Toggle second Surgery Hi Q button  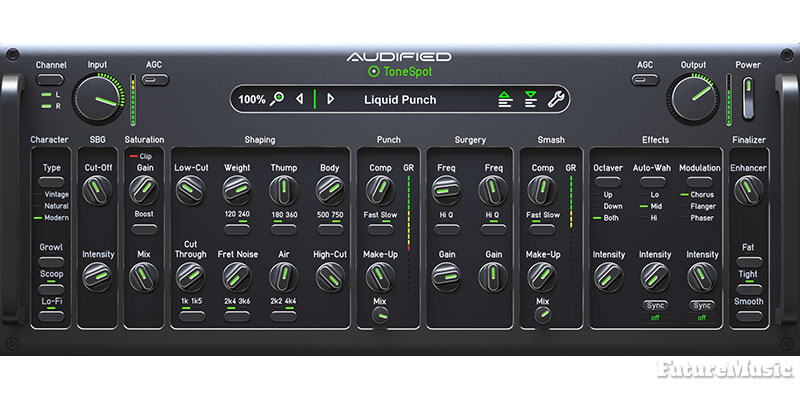[493, 229]
